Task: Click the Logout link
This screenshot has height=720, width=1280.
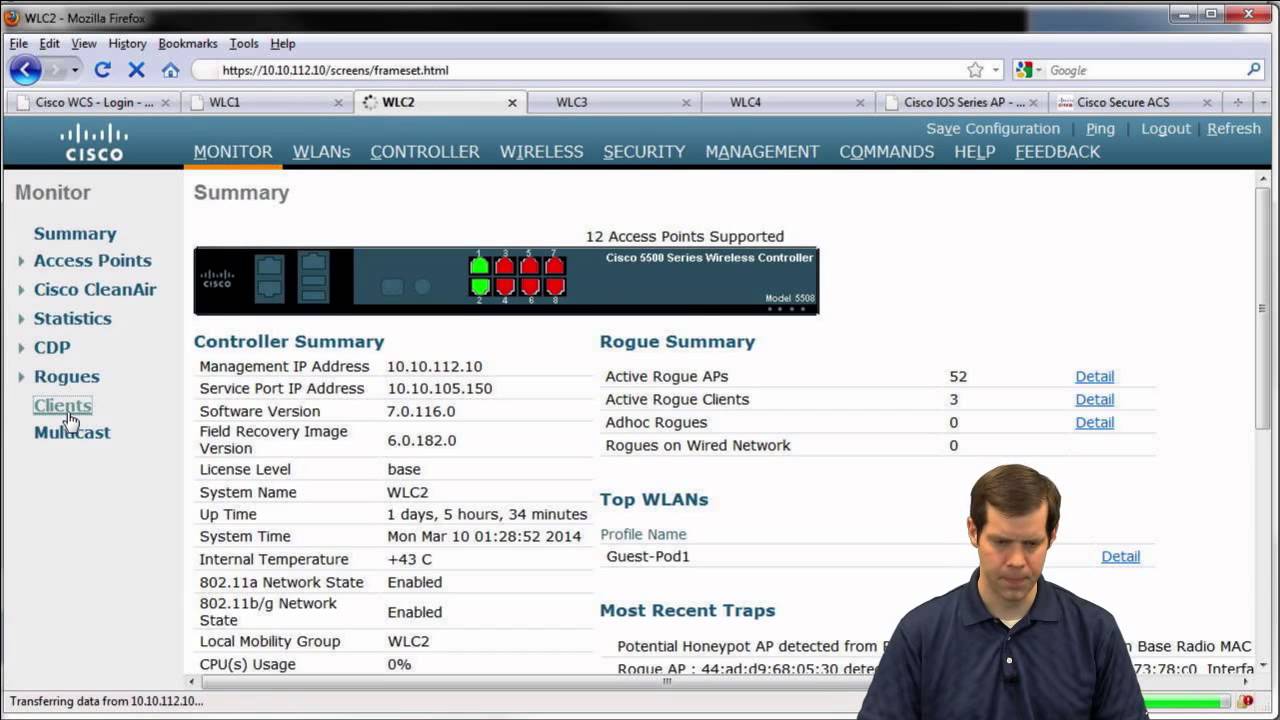Action: pos(1166,129)
